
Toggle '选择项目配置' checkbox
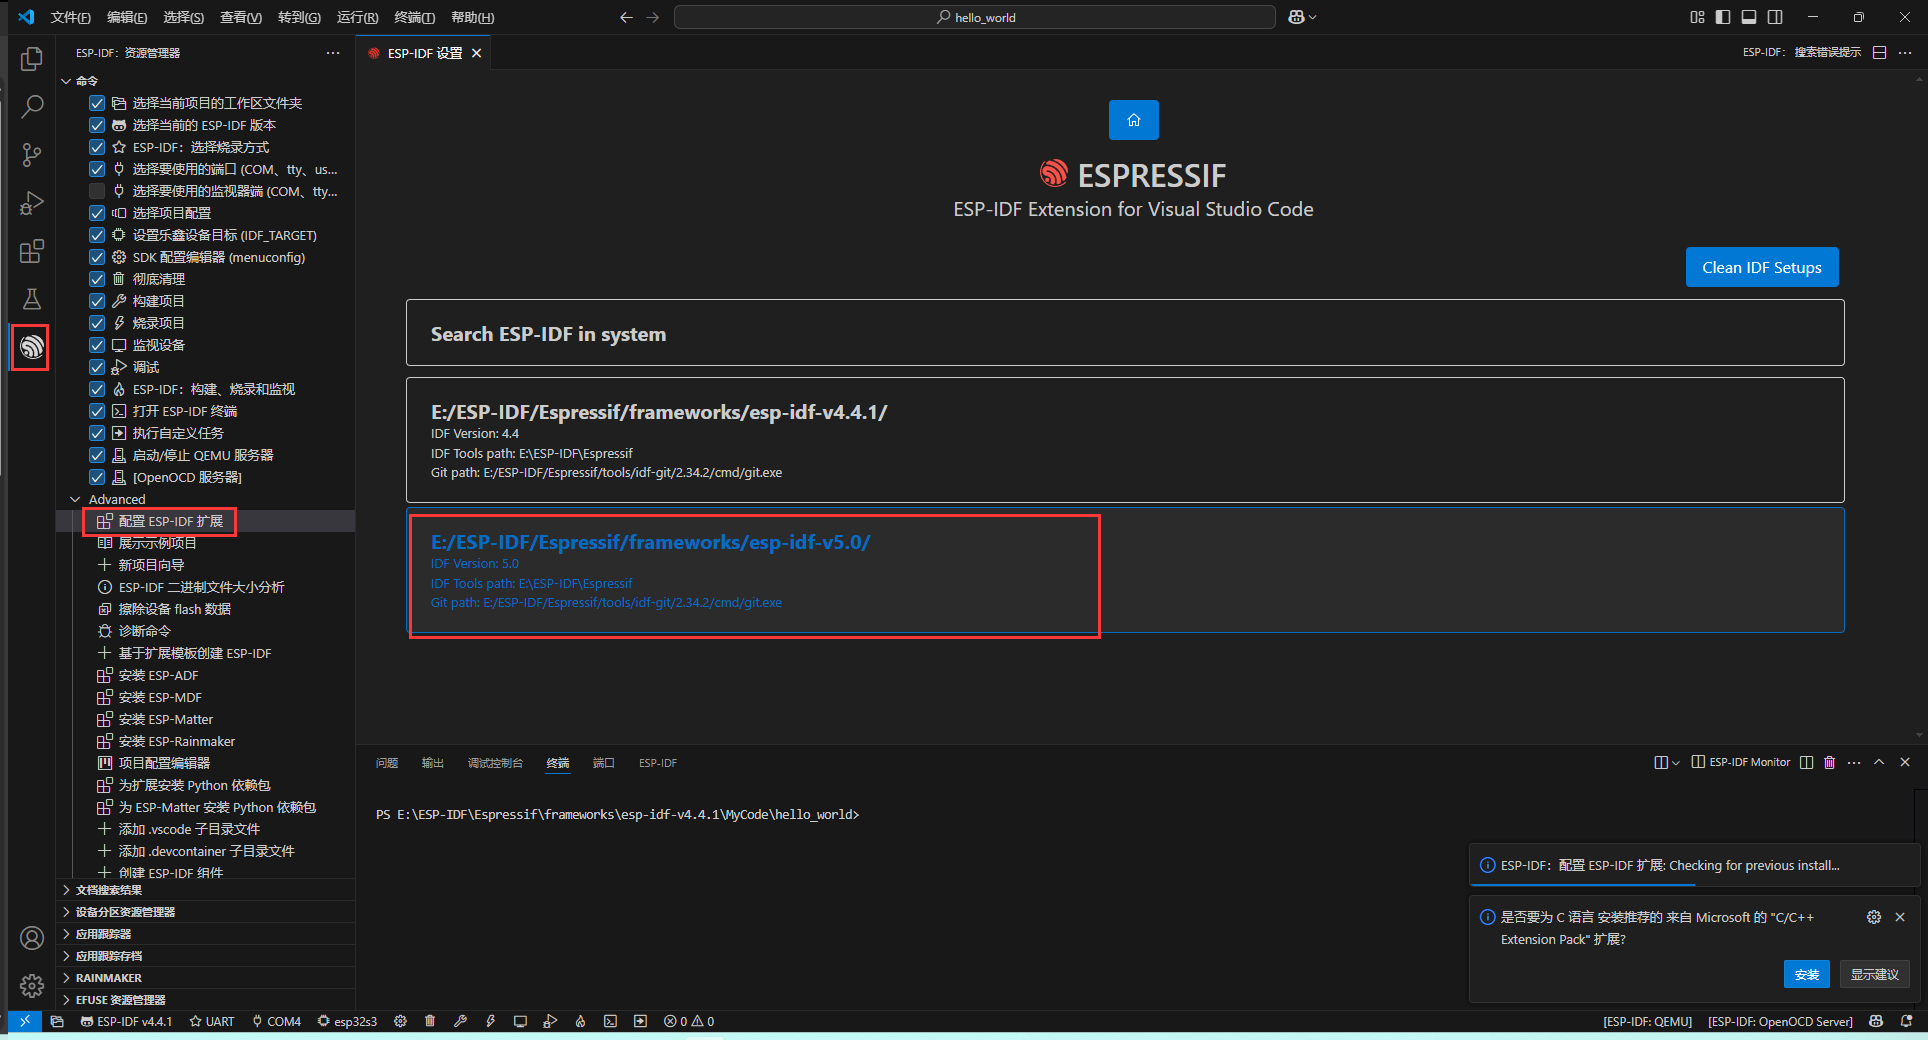(97, 213)
